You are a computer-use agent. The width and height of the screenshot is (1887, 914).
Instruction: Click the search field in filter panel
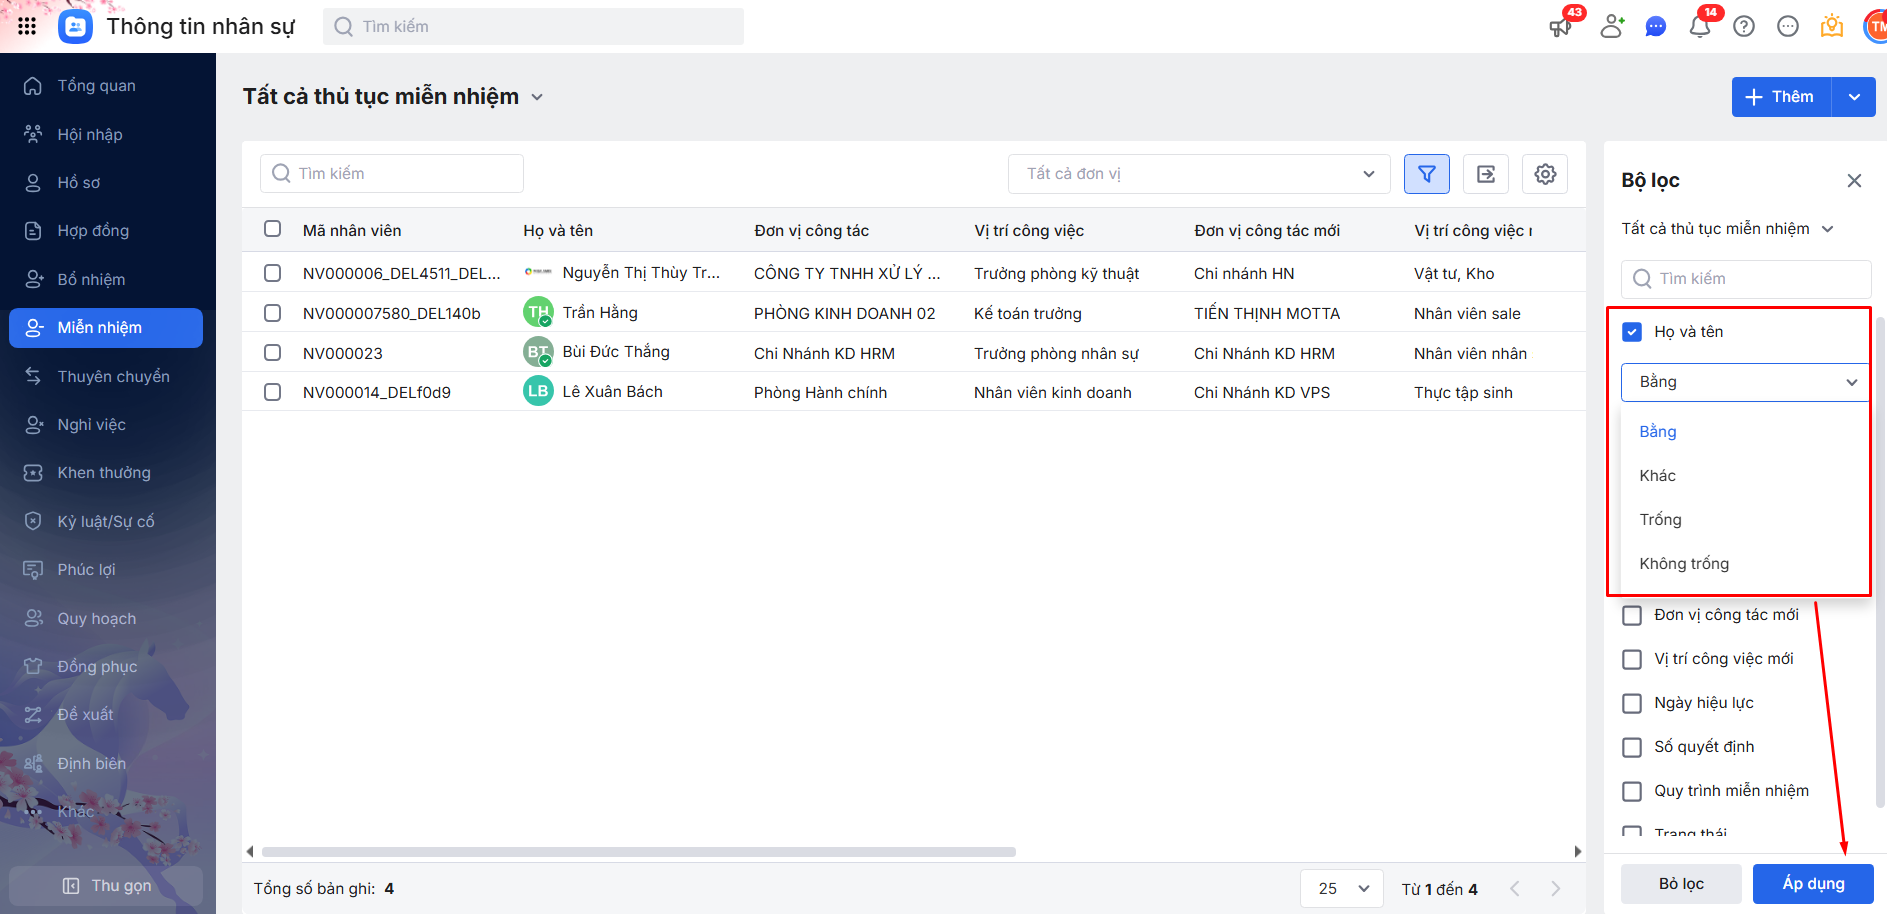pyautogui.click(x=1745, y=279)
